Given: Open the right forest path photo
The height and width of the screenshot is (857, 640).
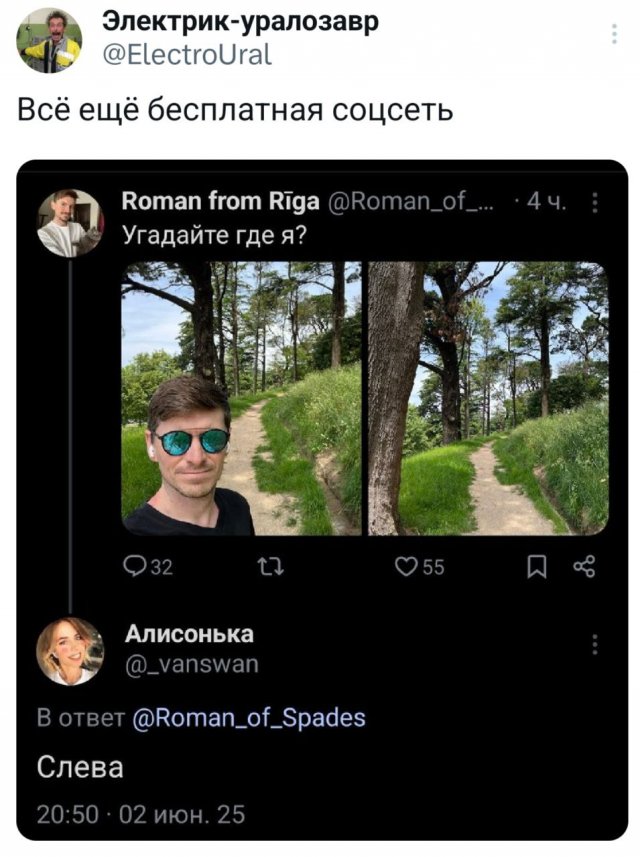Looking at the screenshot, I should [x=488, y=398].
